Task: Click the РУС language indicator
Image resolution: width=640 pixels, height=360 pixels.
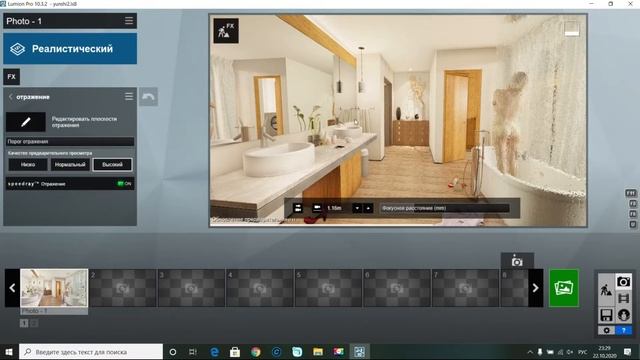Action: (583, 352)
